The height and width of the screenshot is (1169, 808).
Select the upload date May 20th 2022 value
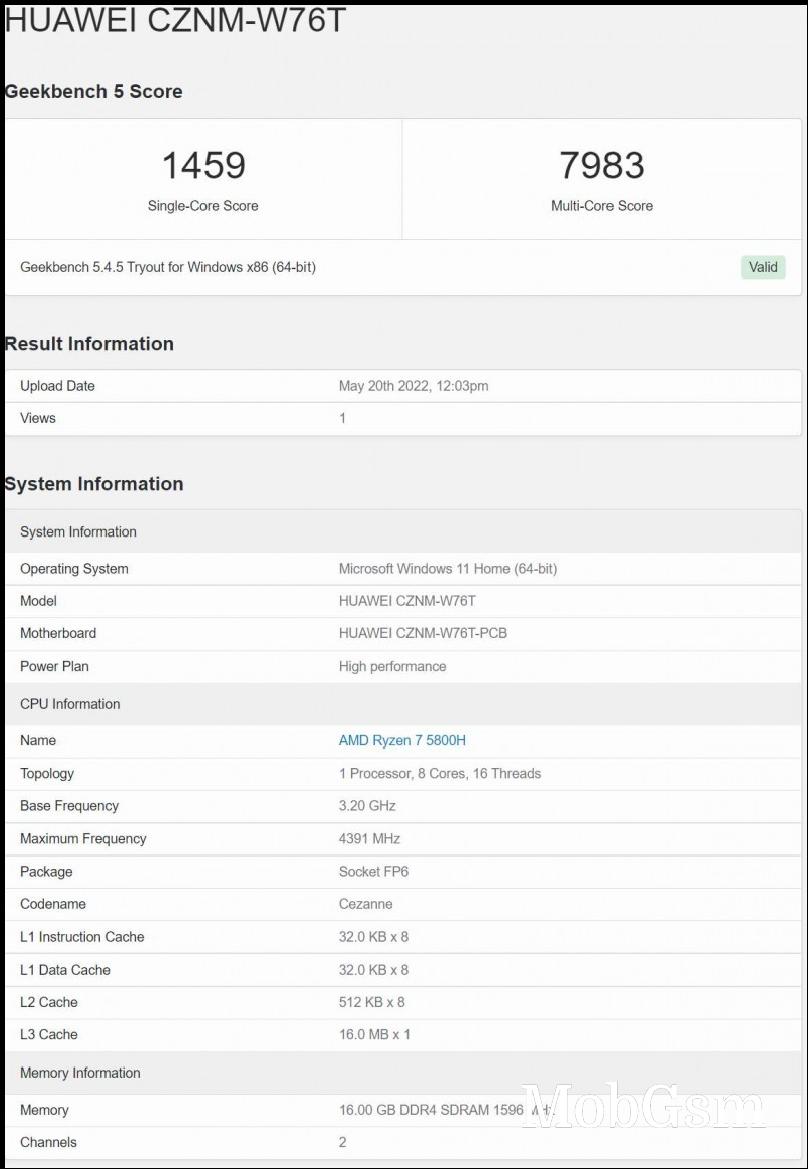tap(414, 386)
